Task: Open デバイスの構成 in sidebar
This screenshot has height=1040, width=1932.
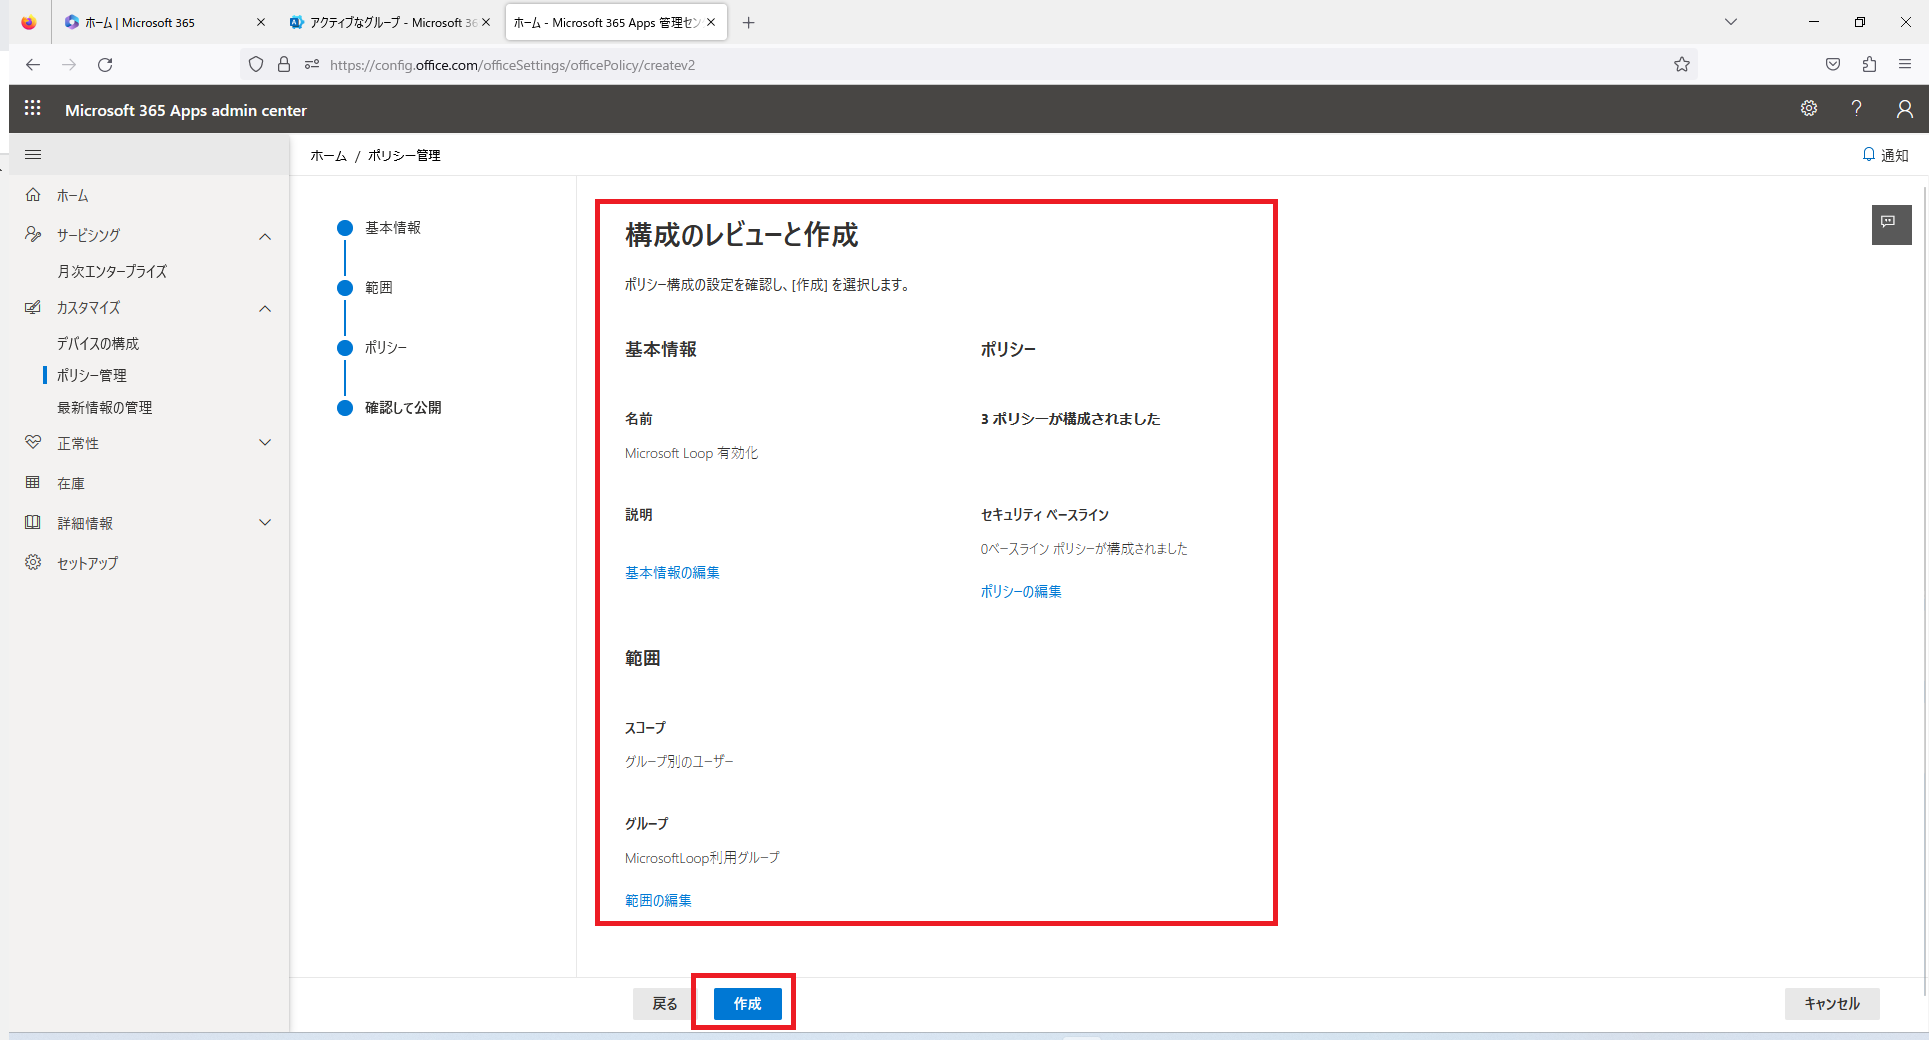Action: (x=98, y=343)
